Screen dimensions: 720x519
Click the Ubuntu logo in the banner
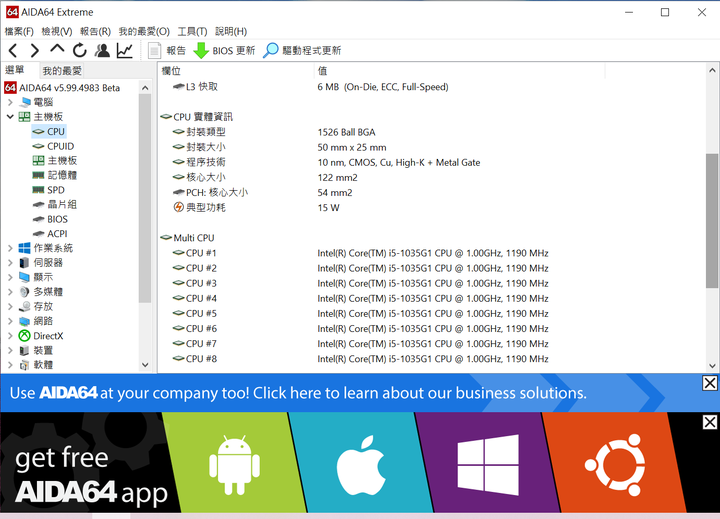(x=615, y=465)
